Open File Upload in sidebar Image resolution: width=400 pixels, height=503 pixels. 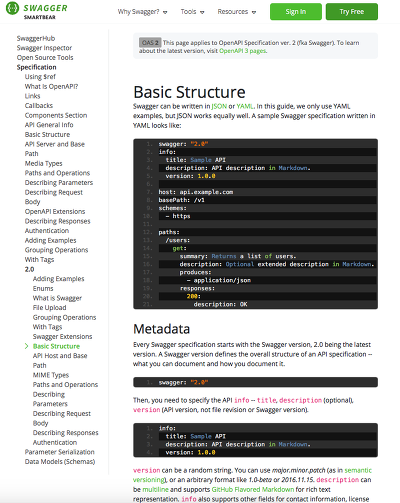(x=49, y=308)
